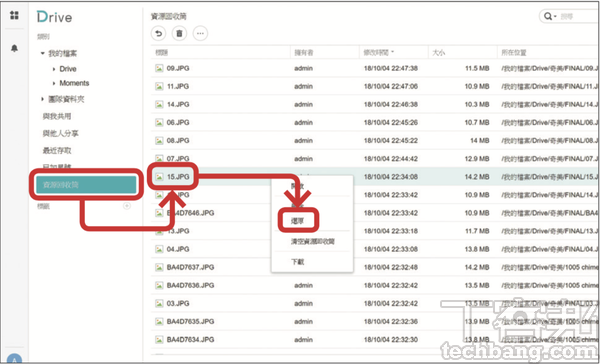Open the three-dot more actions button
This screenshot has width=600, height=364.
[200, 34]
